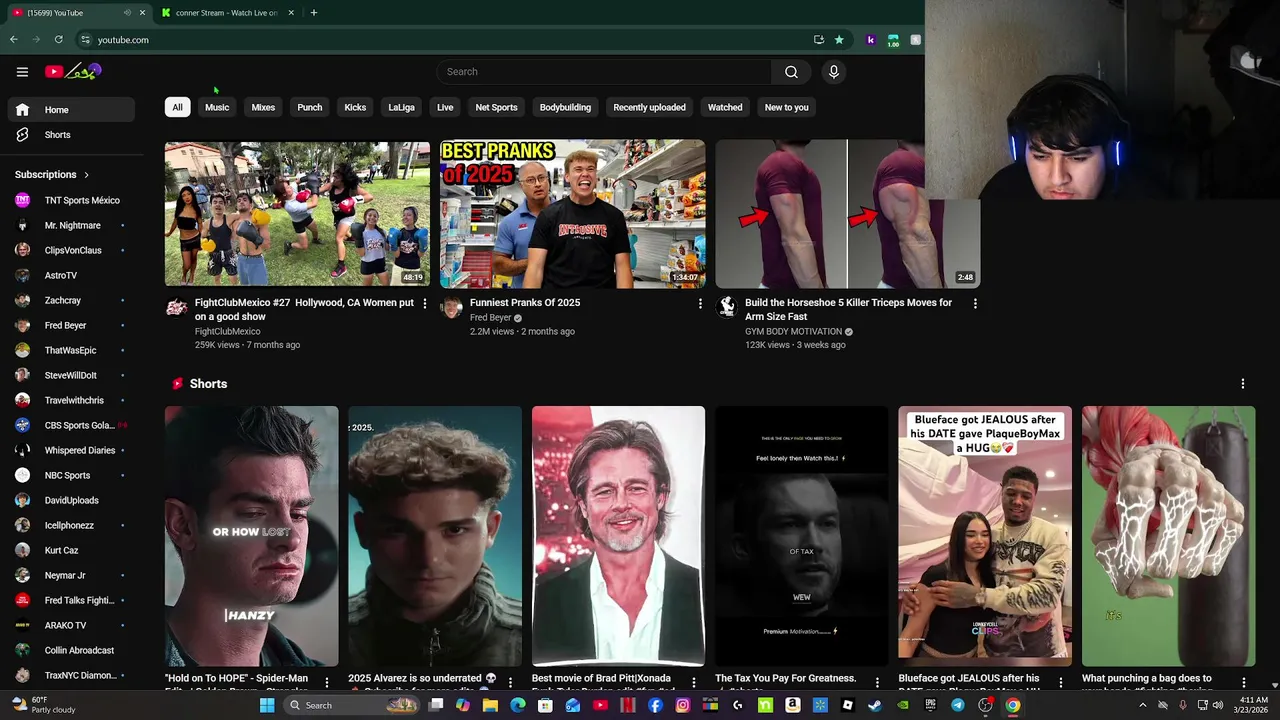Open more options for Brad Pitt short
The height and width of the screenshot is (720, 1280).
(694, 682)
